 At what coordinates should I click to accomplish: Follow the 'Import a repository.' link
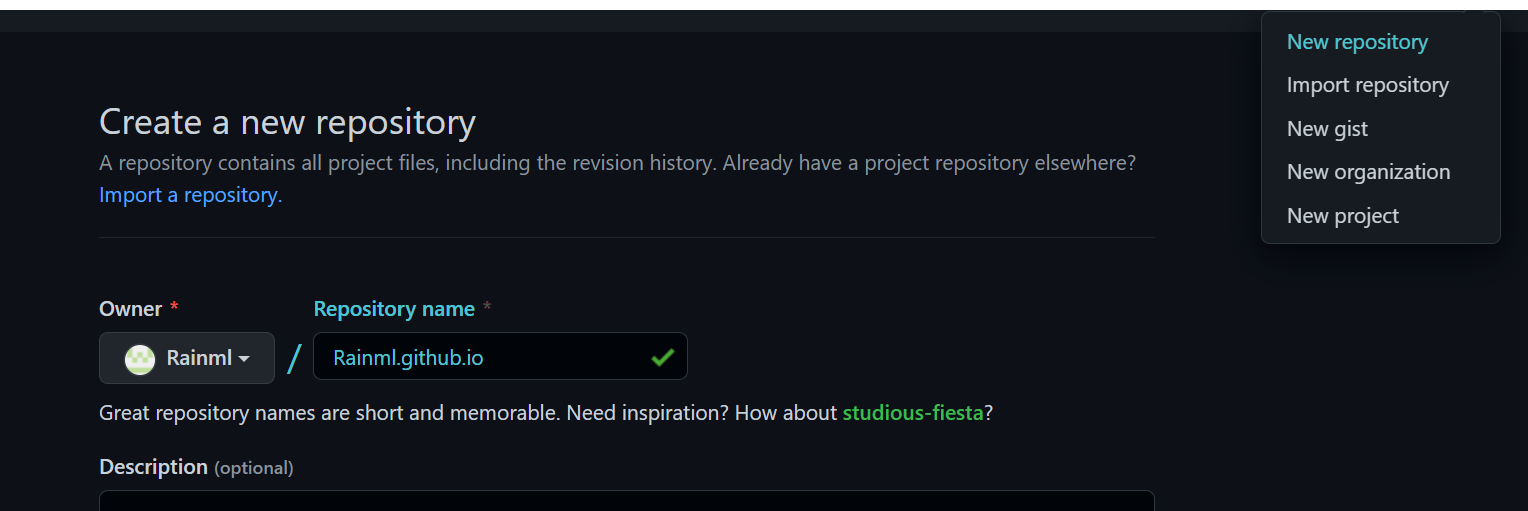tap(190, 195)
